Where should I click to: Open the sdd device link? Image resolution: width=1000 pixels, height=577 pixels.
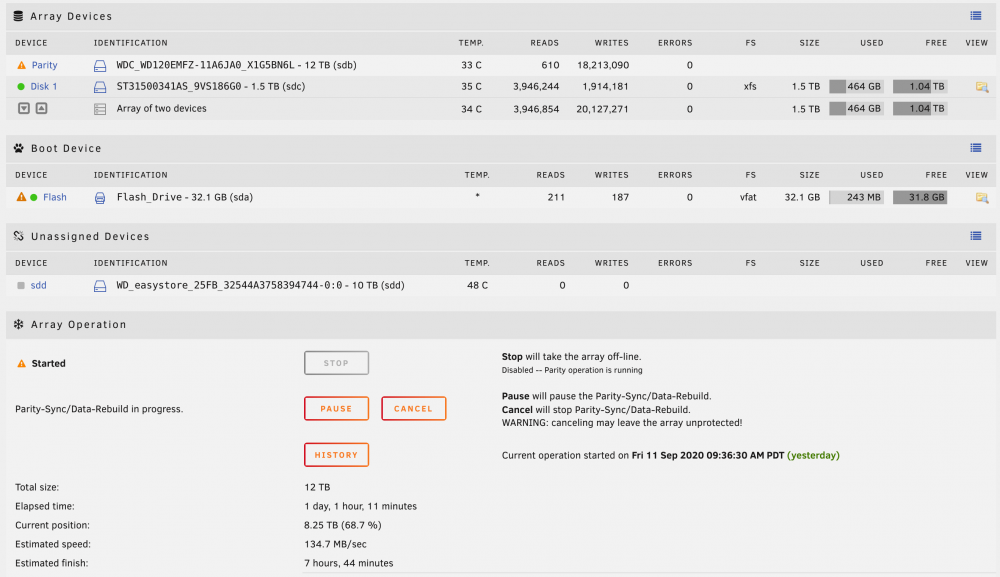(x=38, y=286)
